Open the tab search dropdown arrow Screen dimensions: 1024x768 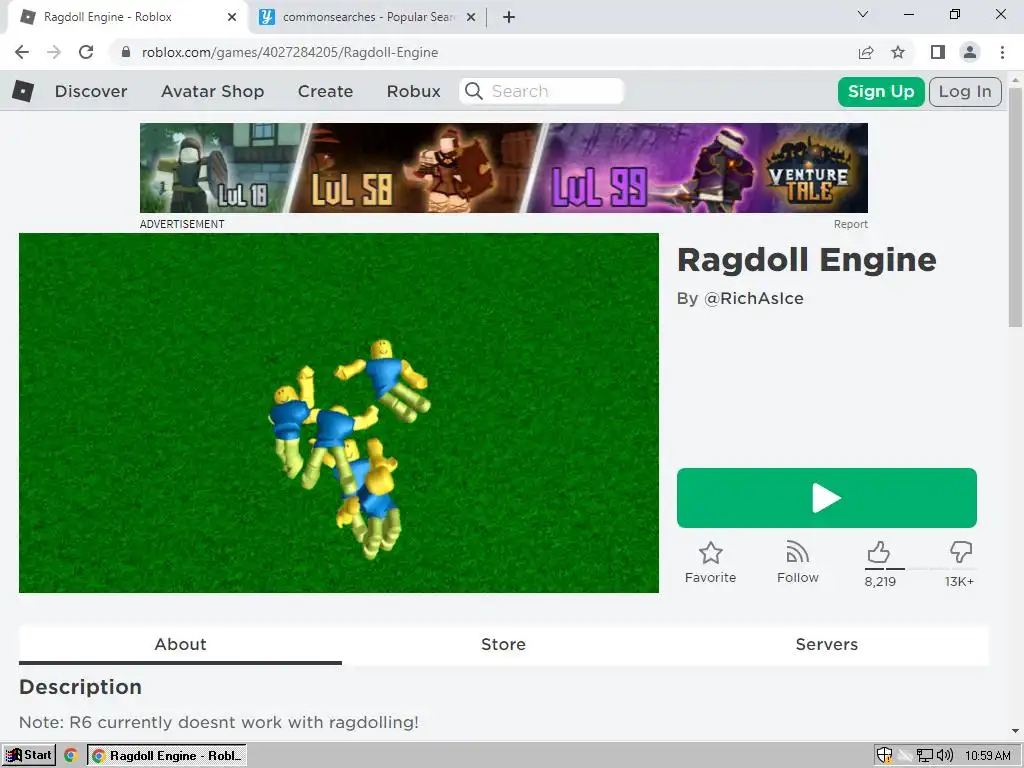click(863, 14)
